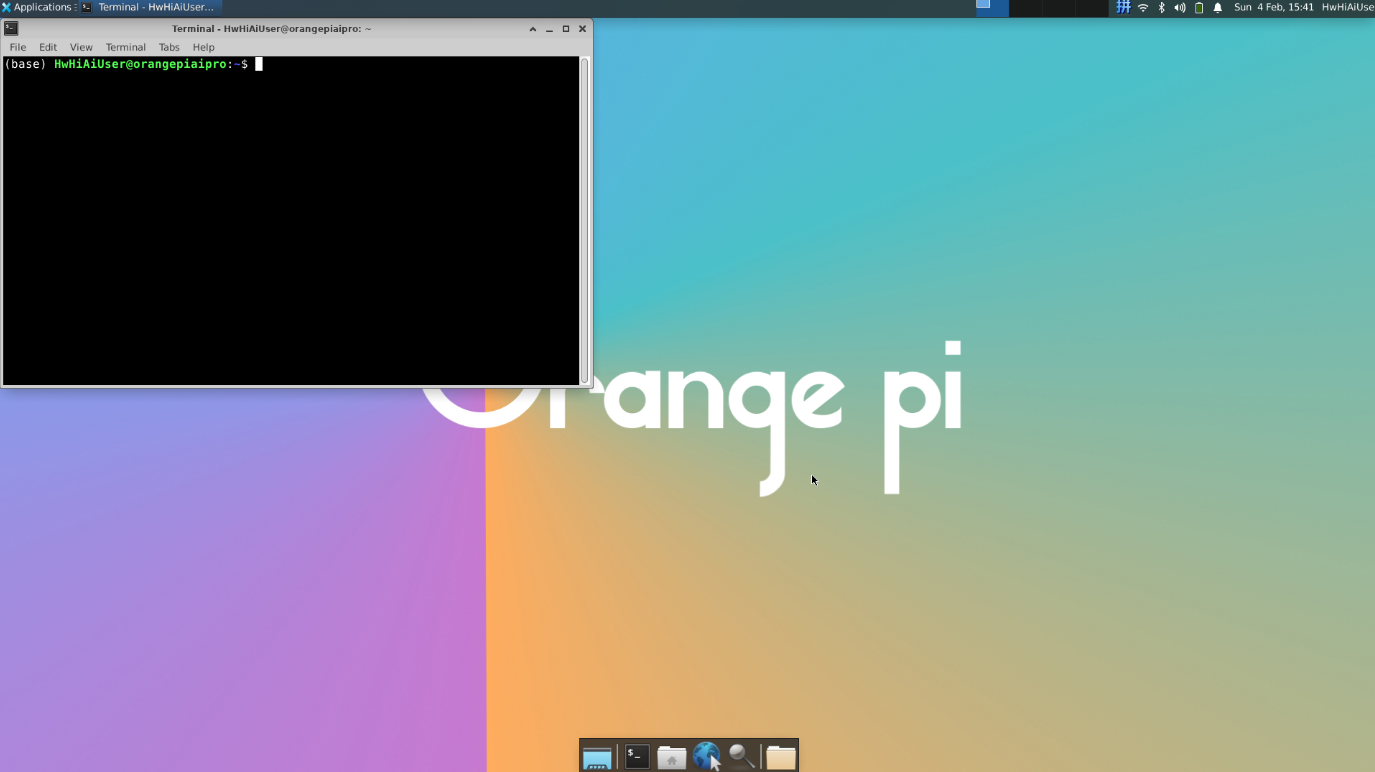This screenshot has height=772, width=1375.
Task: Open the View menu in Terminal
Action: point(81,47)
